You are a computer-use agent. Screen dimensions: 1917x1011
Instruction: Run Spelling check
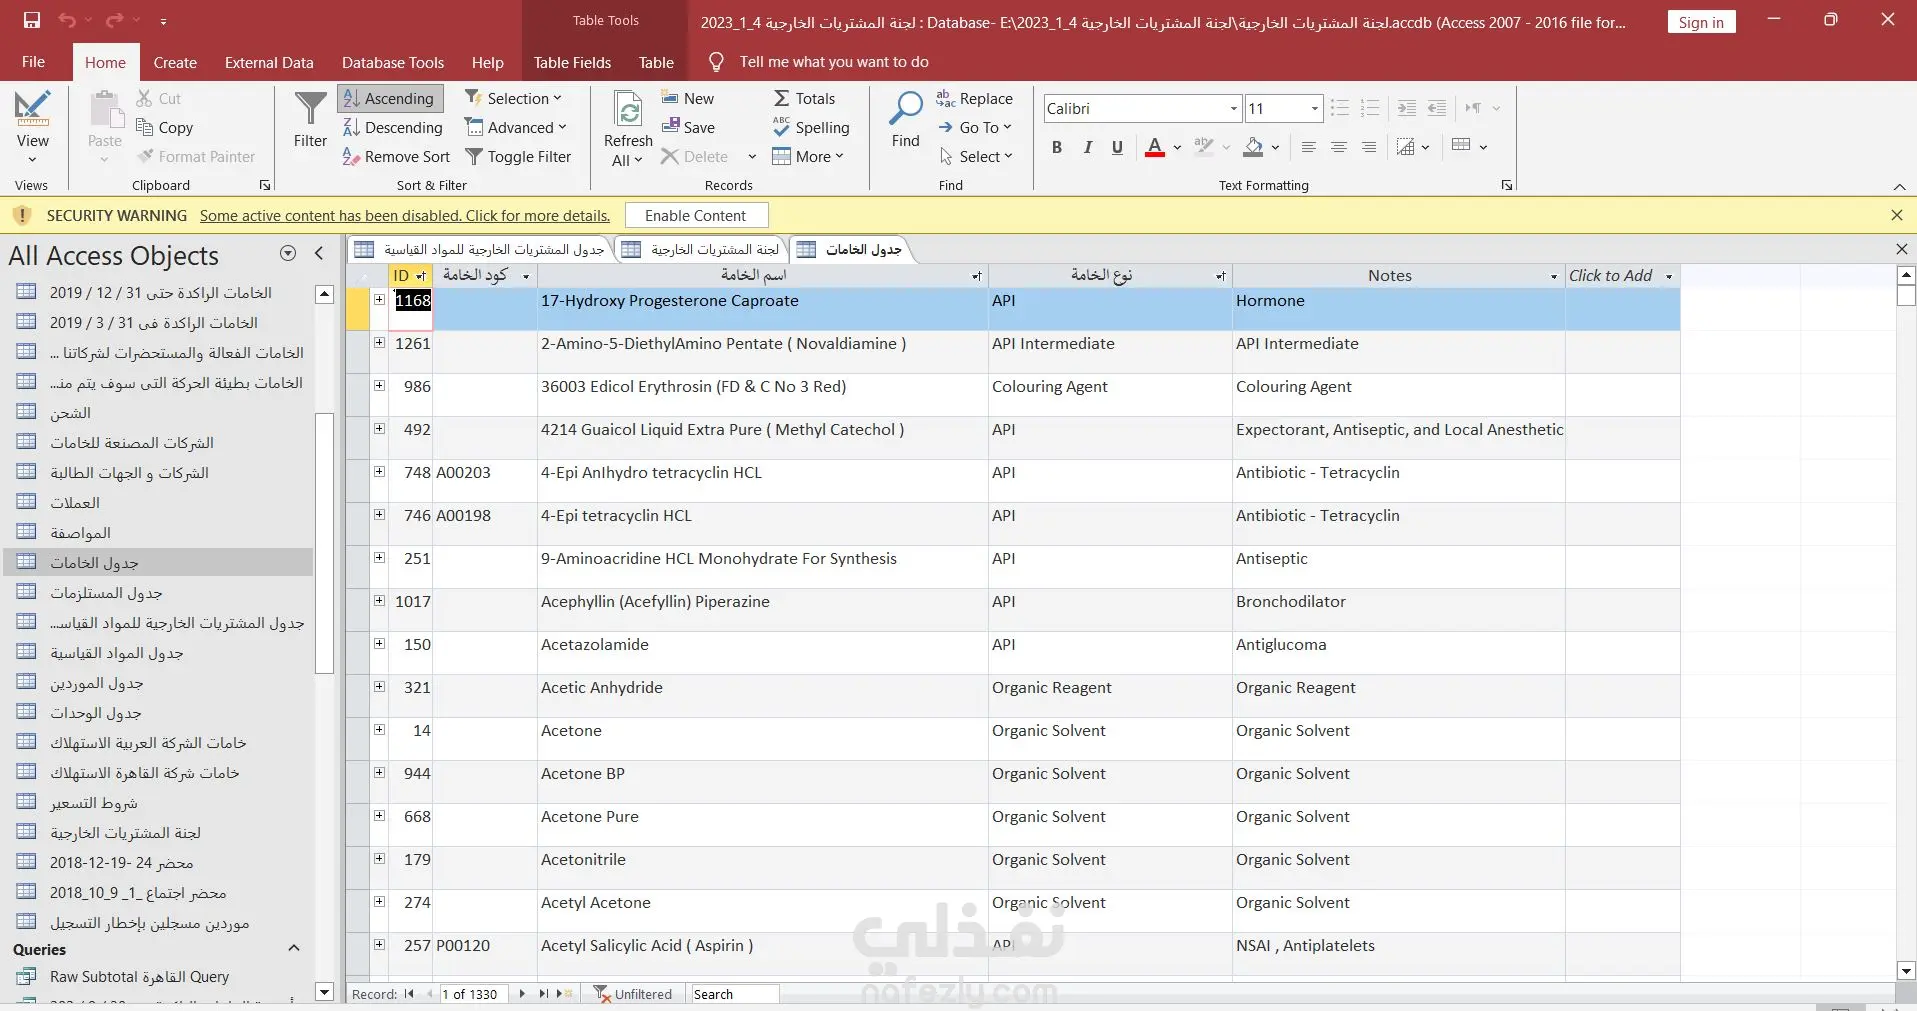[811, 127]
